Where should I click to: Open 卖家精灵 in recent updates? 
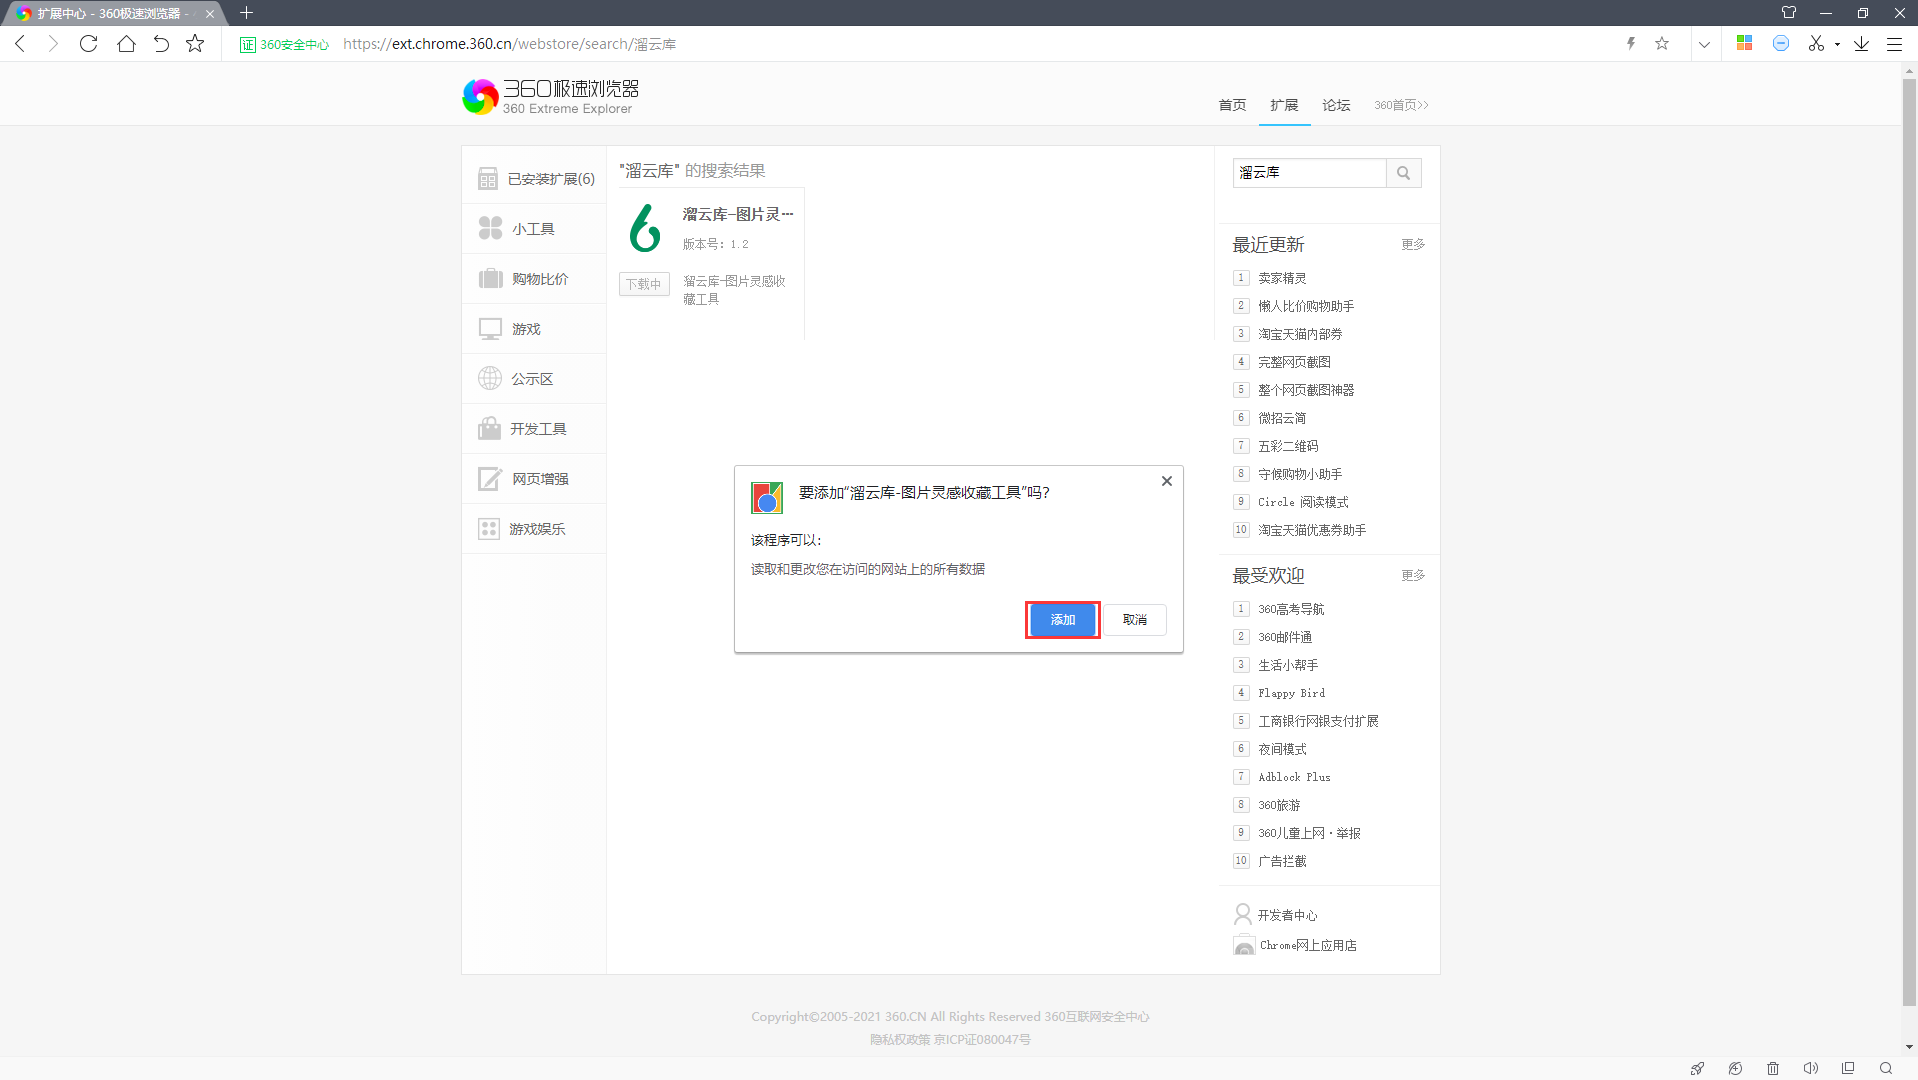click(1282, 278)
